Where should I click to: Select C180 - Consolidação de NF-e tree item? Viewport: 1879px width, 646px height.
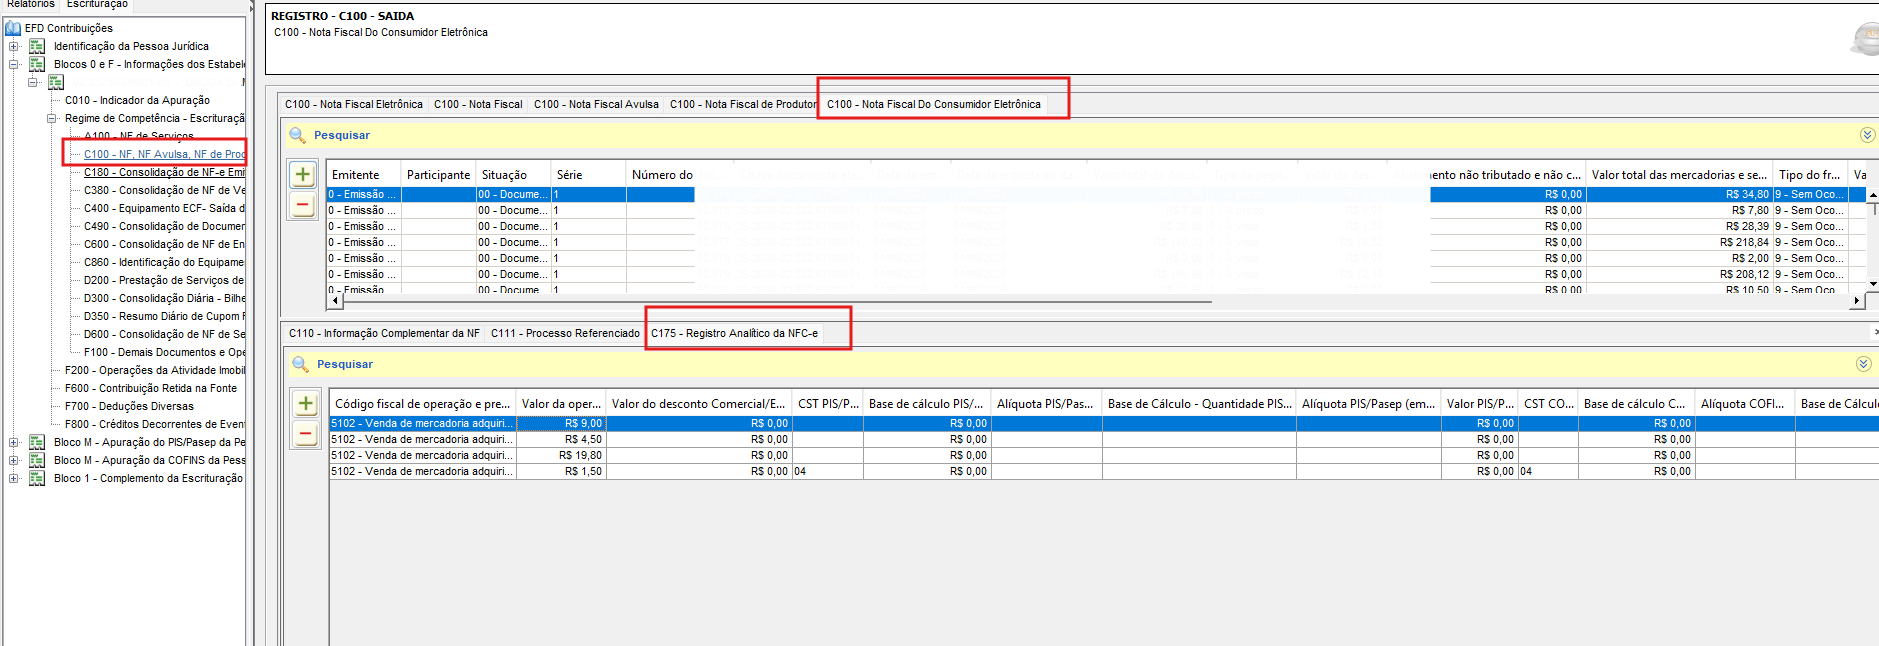(164, 172)
